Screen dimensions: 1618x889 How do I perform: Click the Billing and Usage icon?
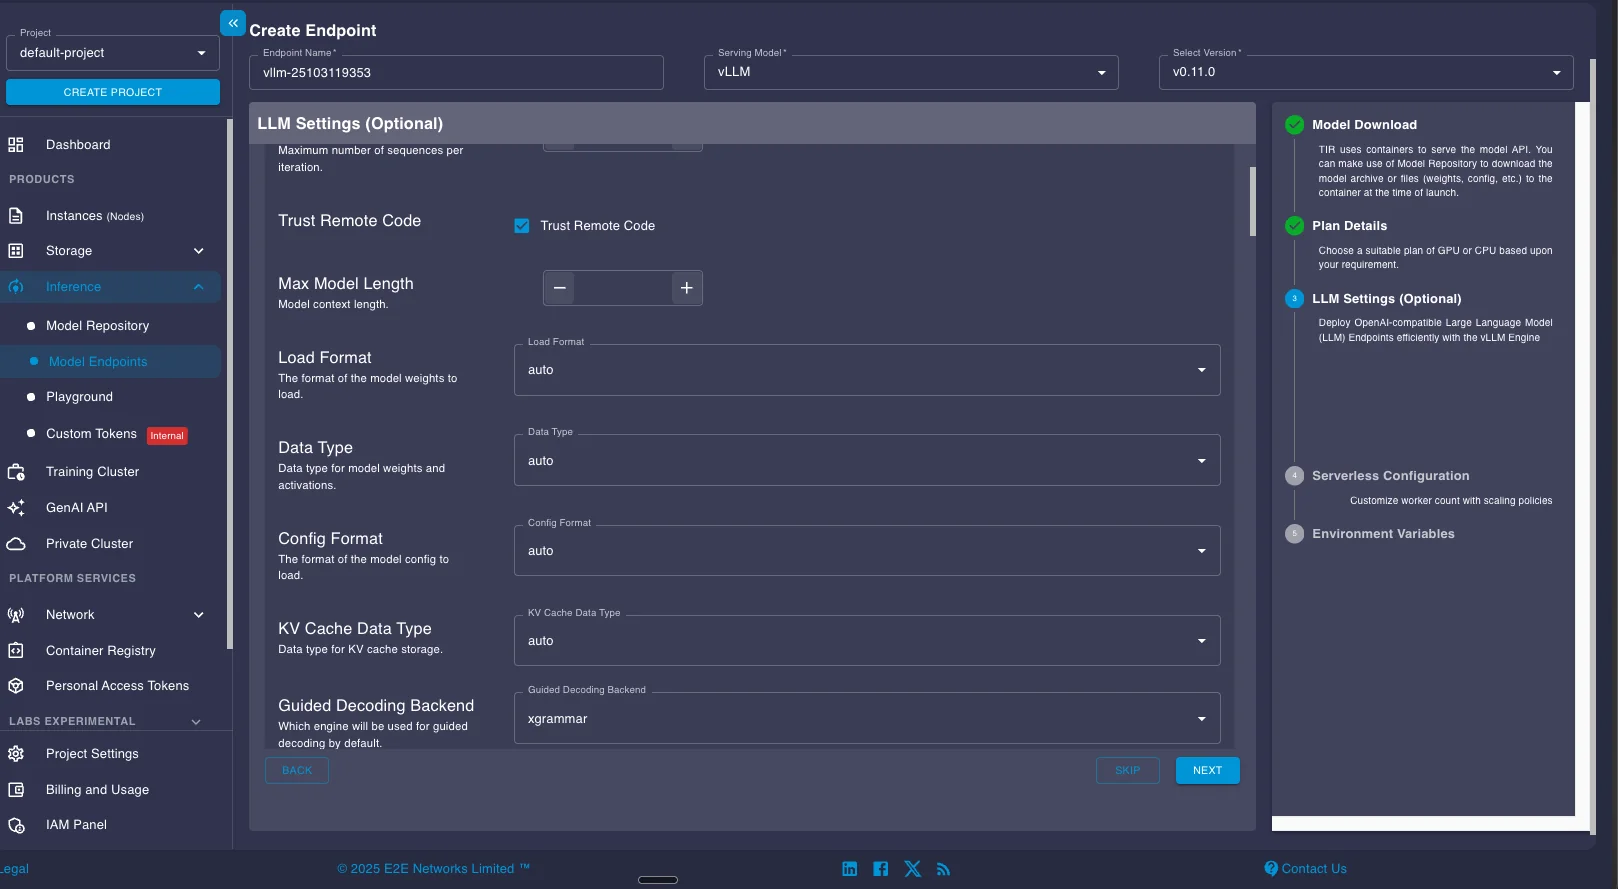coord(16,790)
